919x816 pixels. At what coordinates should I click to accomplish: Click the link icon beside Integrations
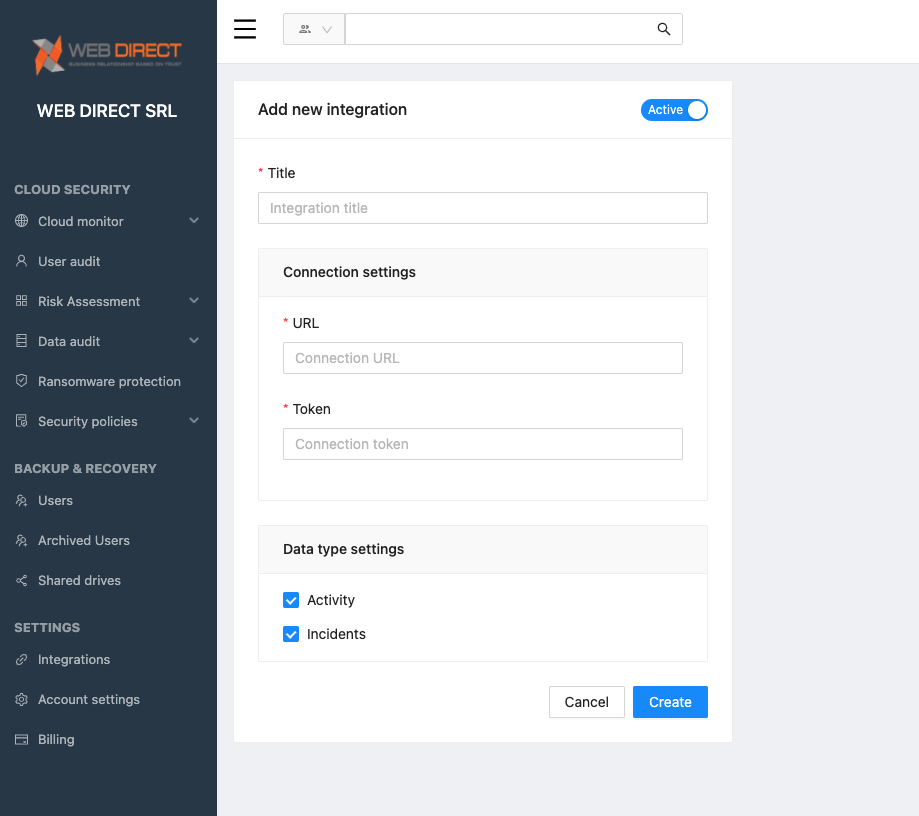click(22, 659)
